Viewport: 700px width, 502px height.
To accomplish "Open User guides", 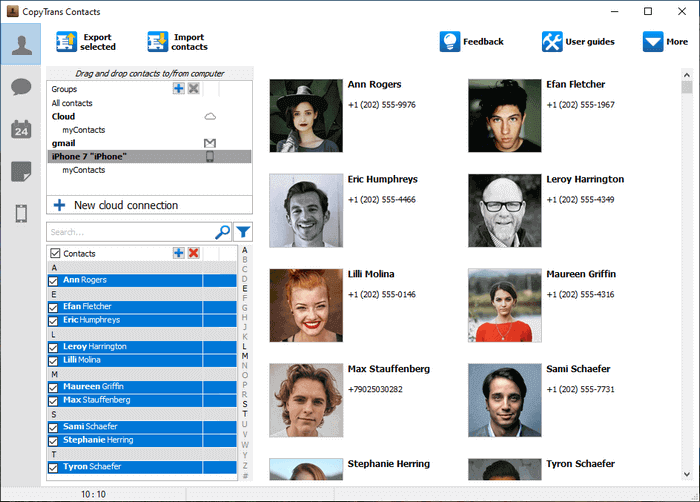I will click(578, 42).
